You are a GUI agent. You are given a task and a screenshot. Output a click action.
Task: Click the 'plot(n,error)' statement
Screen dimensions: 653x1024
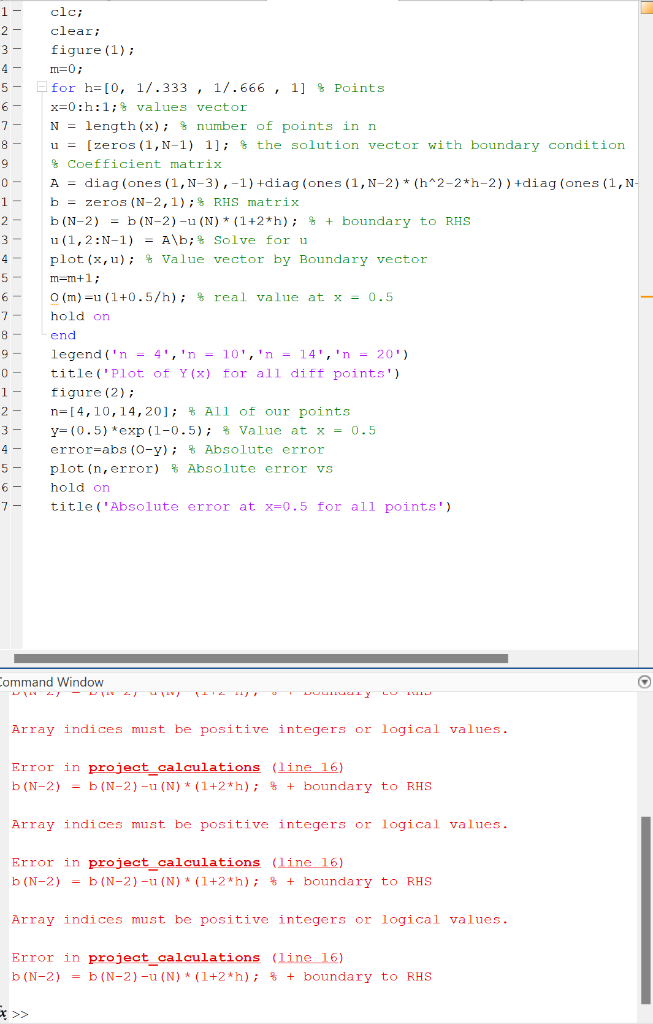(x=104, y=469)
